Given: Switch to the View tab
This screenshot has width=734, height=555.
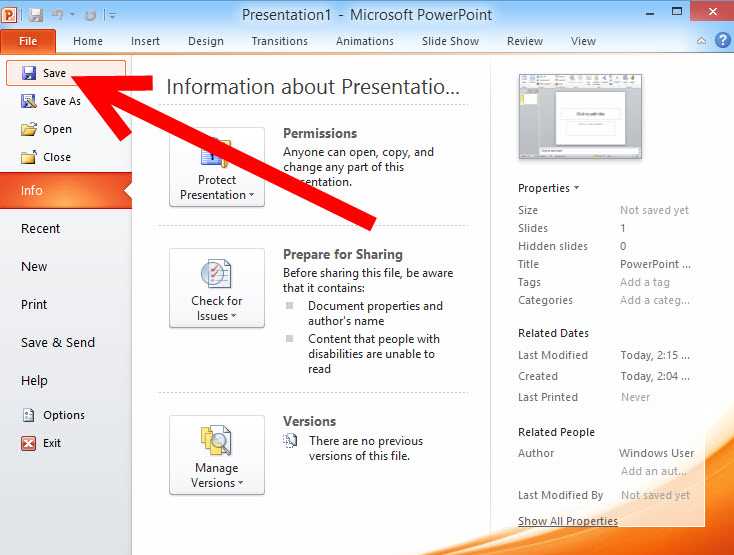Looking at the screenshot, I should (583, 41).
